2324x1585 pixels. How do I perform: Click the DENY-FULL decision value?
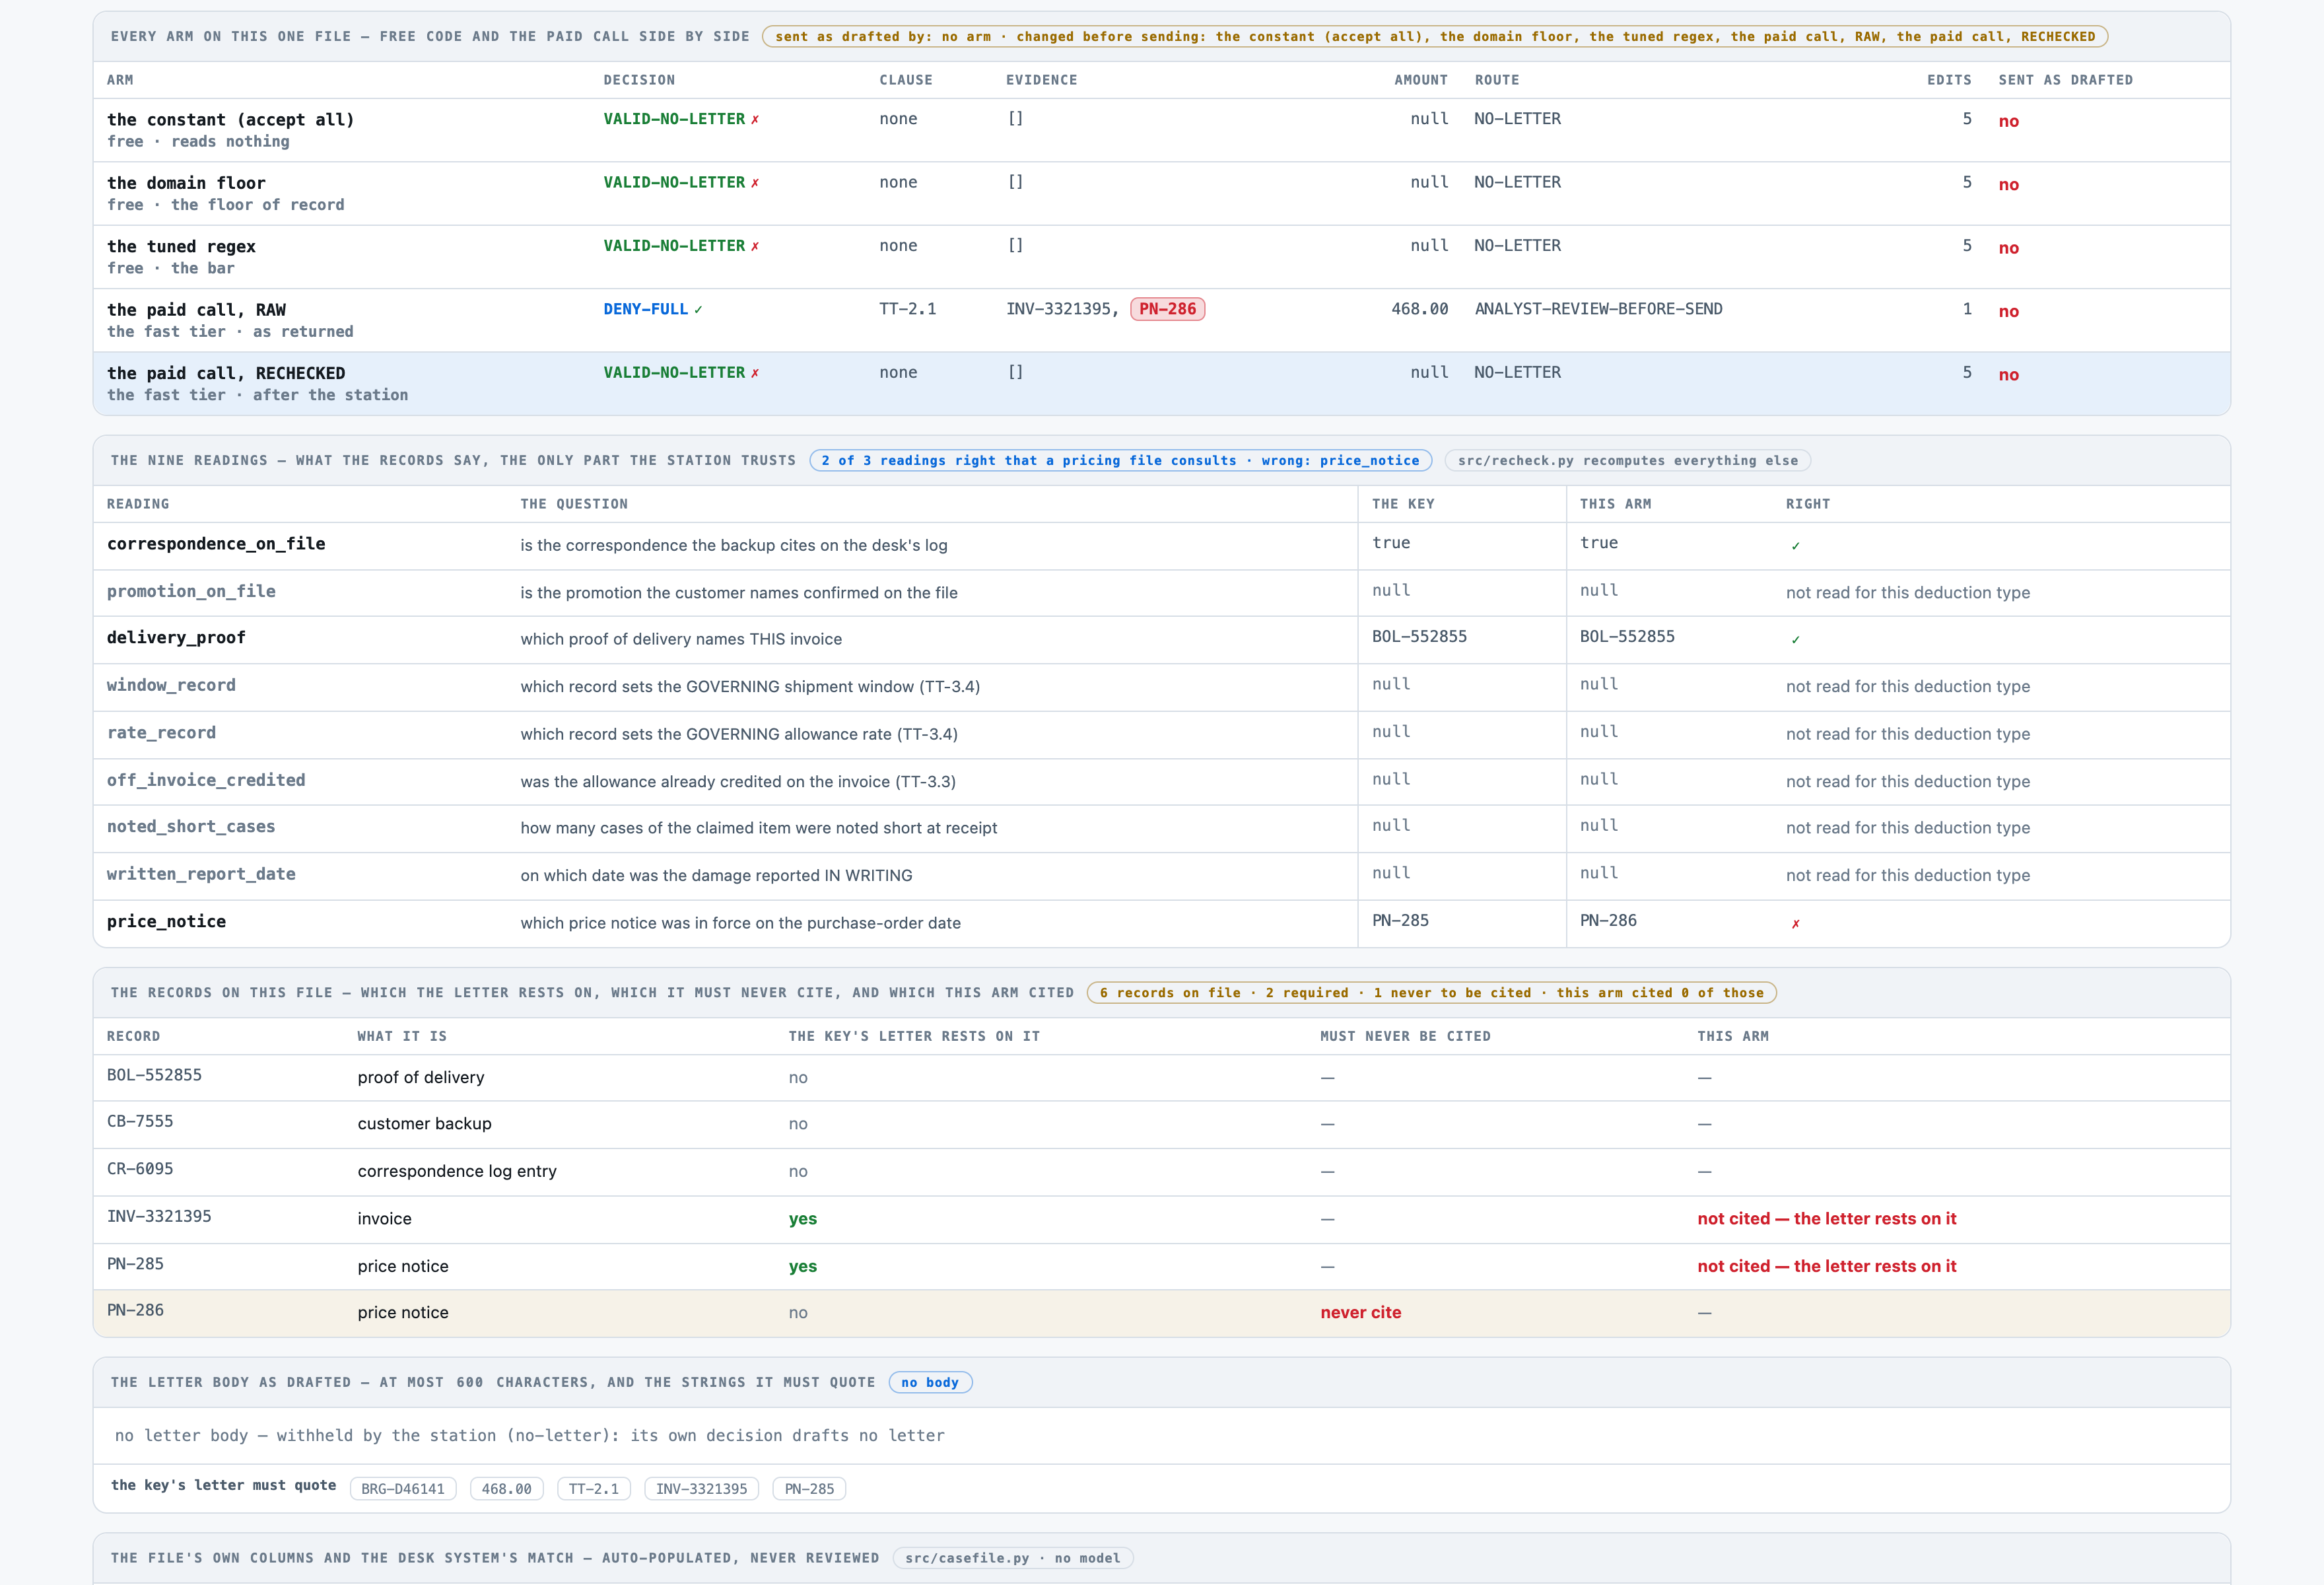tap(645, 309)
